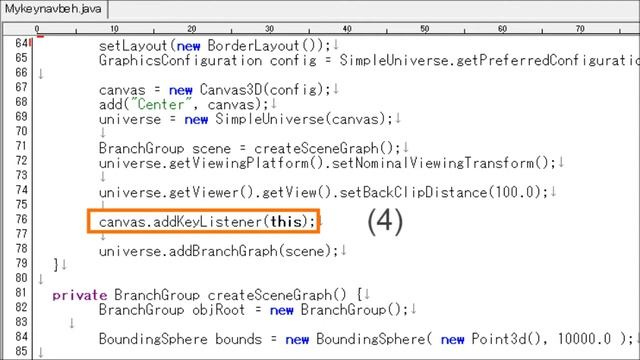
Task: Click the closing brace on line 79
Action: (56, 264)
